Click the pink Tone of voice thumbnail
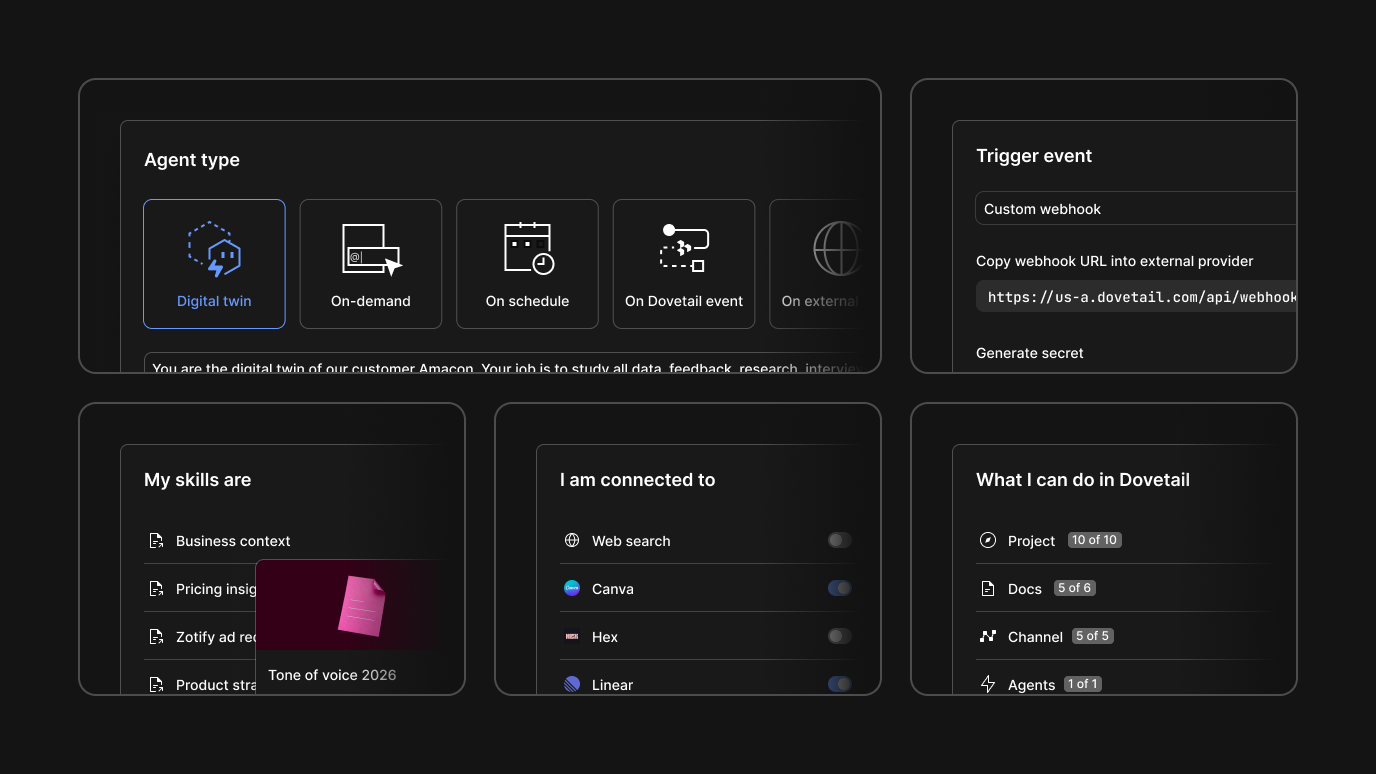This screenshot has height=774, width=1376. click(x=347, y=605)
